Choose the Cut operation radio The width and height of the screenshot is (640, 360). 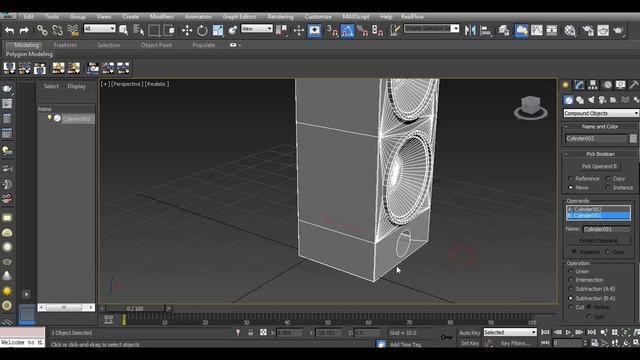coord(571,307)
